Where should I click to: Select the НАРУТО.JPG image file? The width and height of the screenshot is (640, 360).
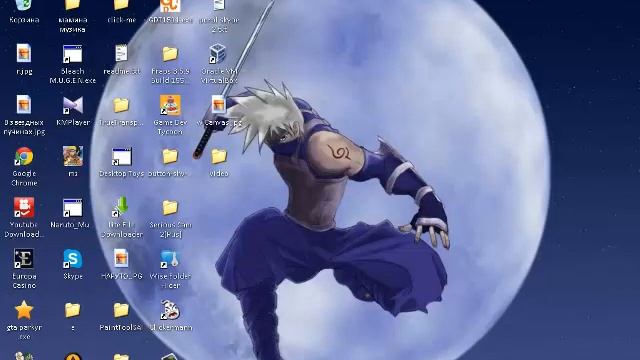[121, 259]
